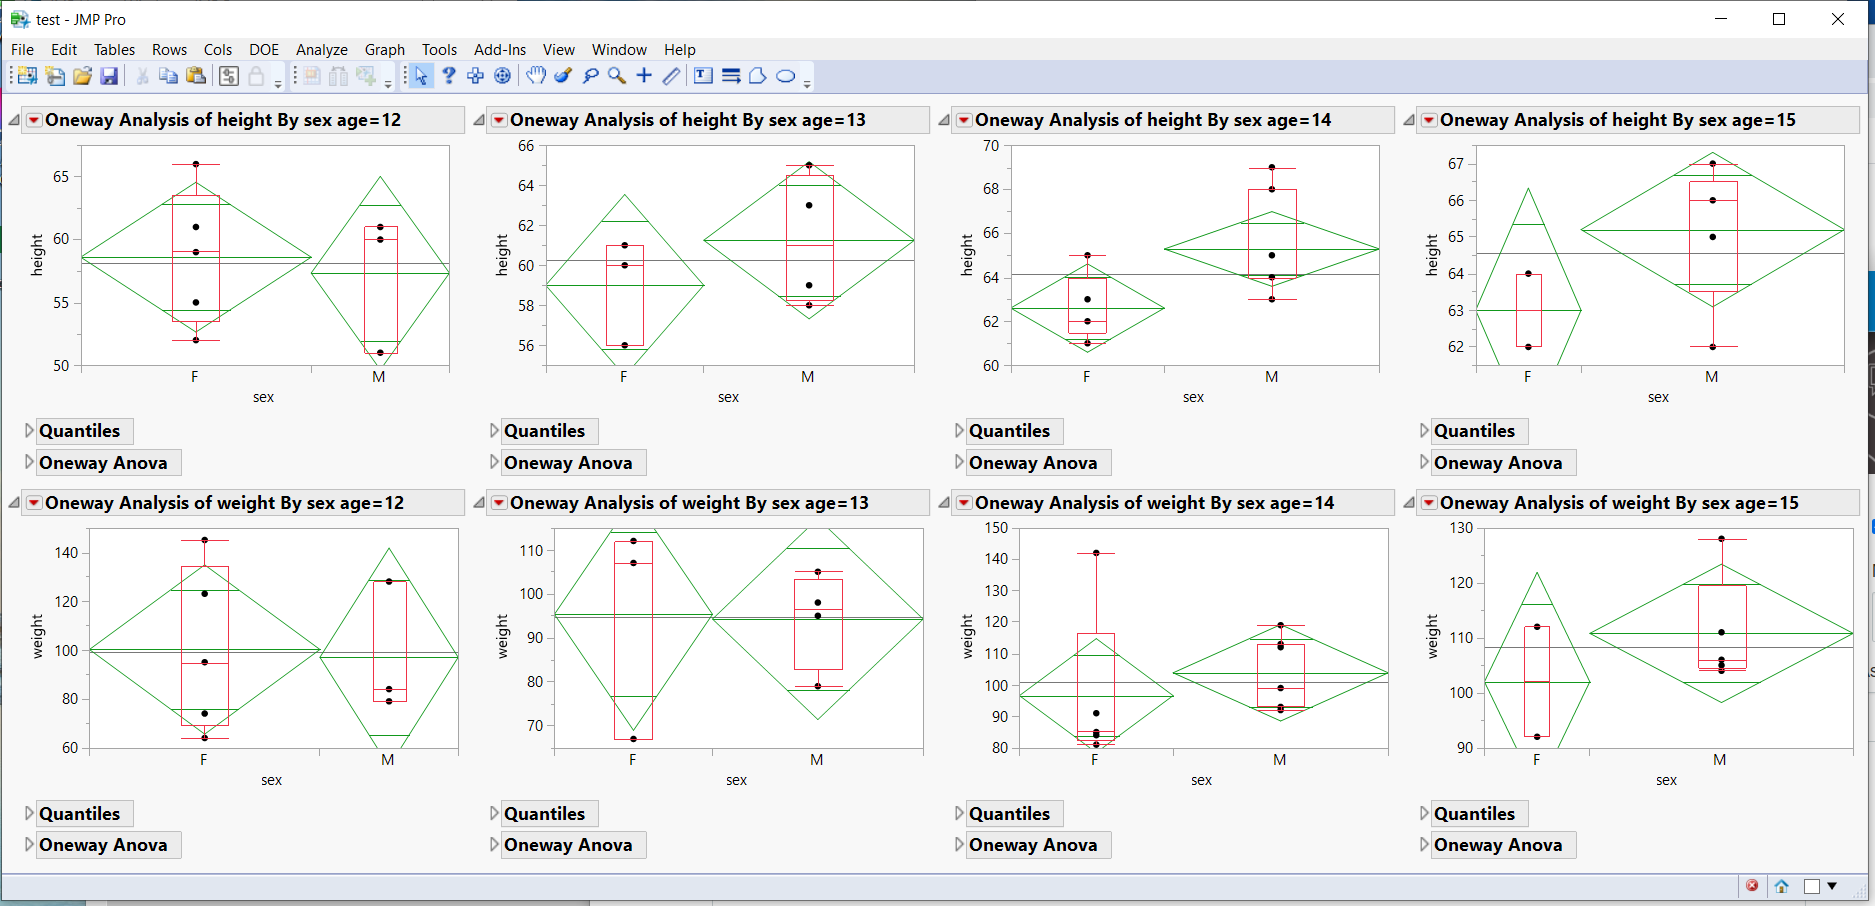Open the Home window via status bar icon

pos(1782,886)
